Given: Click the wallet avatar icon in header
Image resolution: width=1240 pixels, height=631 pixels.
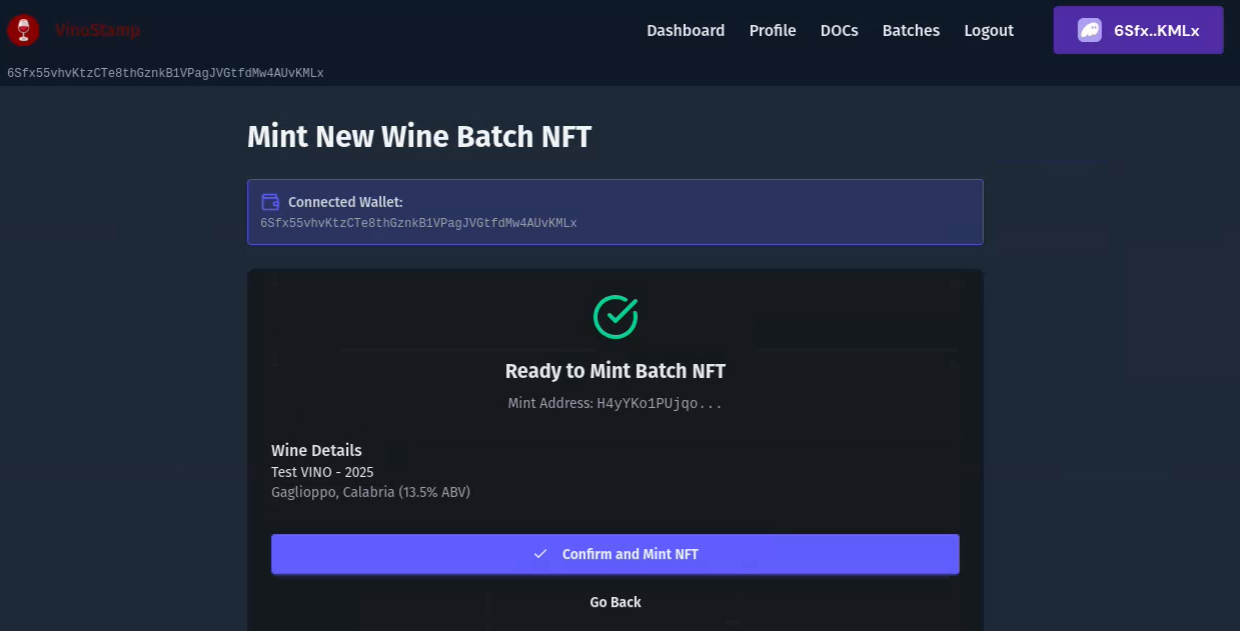Looking at the screenshot, I should coord(1089,30).
